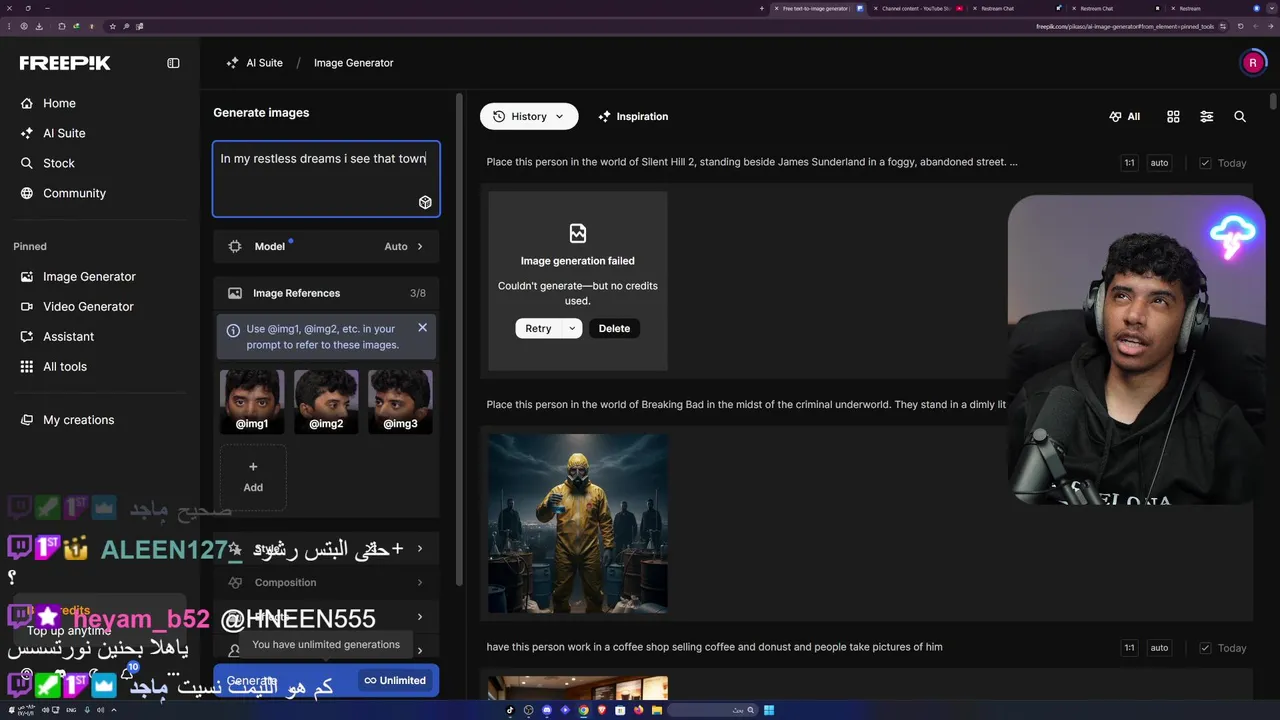The image size is (1280, 720).
Task: Click the Breaking Bad prompt text
Action: [x=746, y=405]
